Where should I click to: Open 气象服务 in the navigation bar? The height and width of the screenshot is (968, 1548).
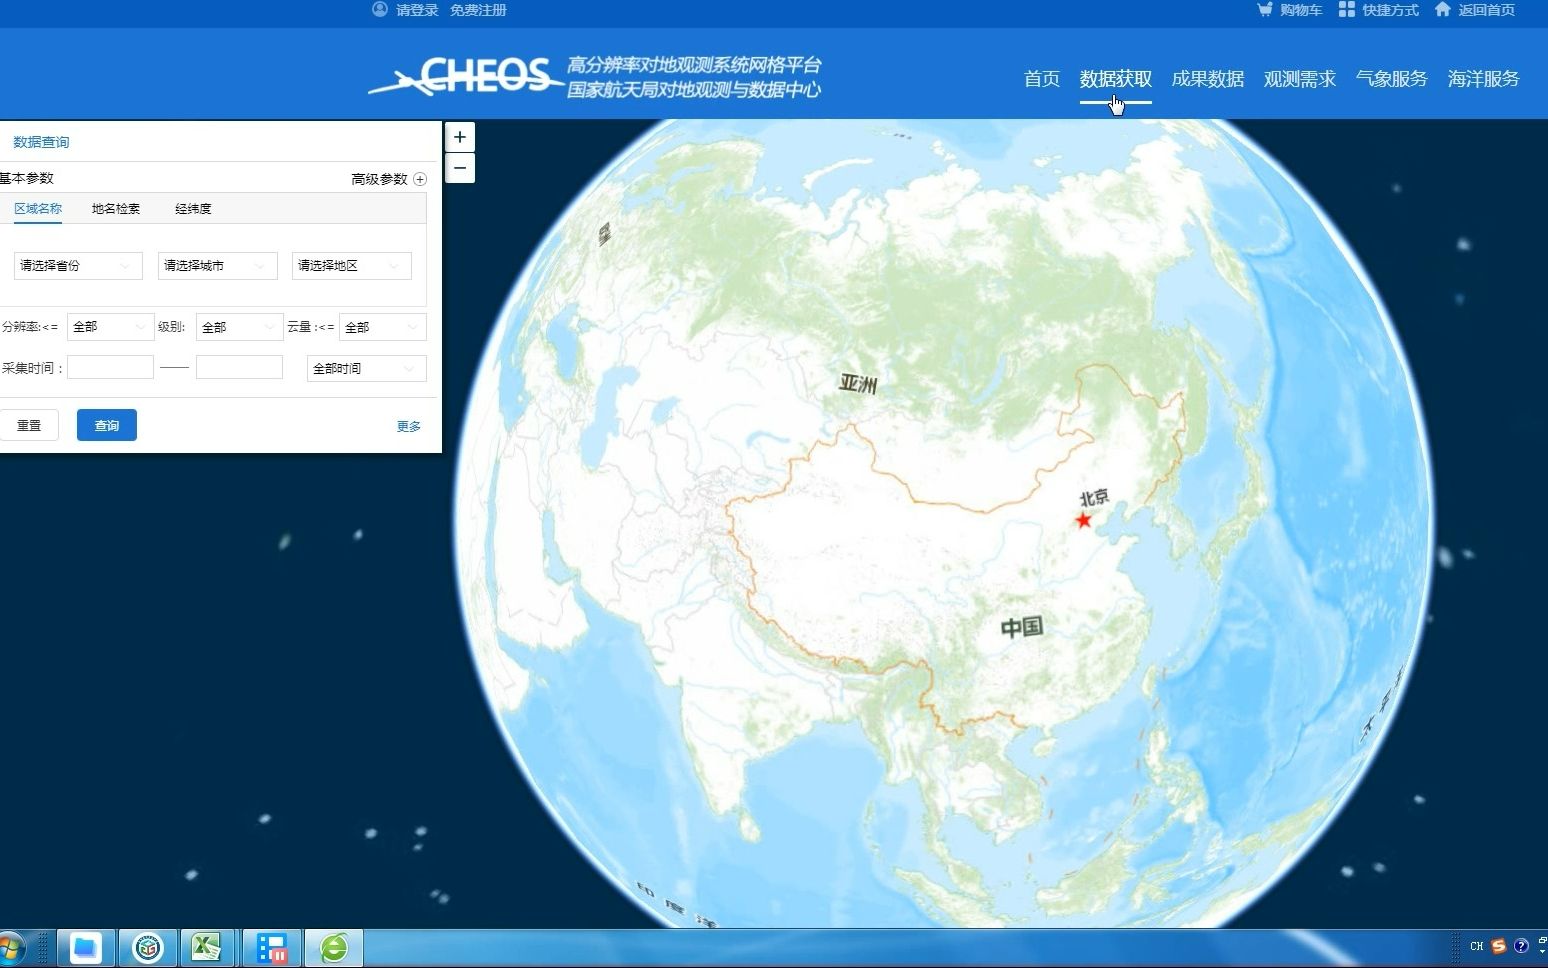(x=1392, y=79)
